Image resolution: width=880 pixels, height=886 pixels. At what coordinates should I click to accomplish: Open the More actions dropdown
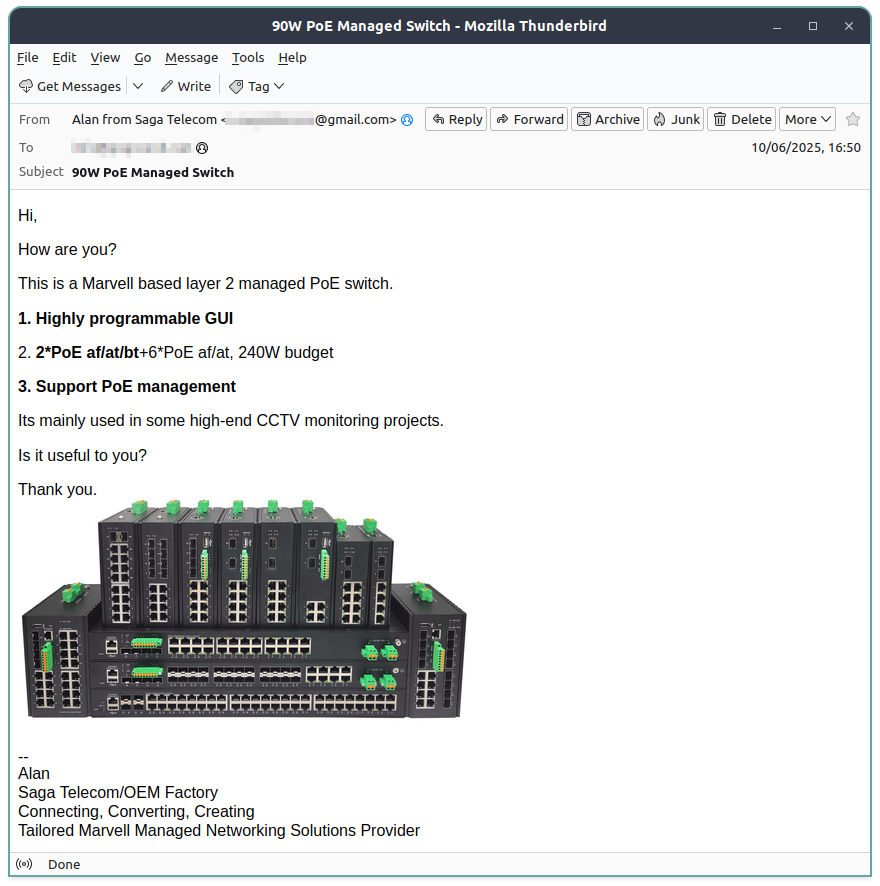pos(807,119)
